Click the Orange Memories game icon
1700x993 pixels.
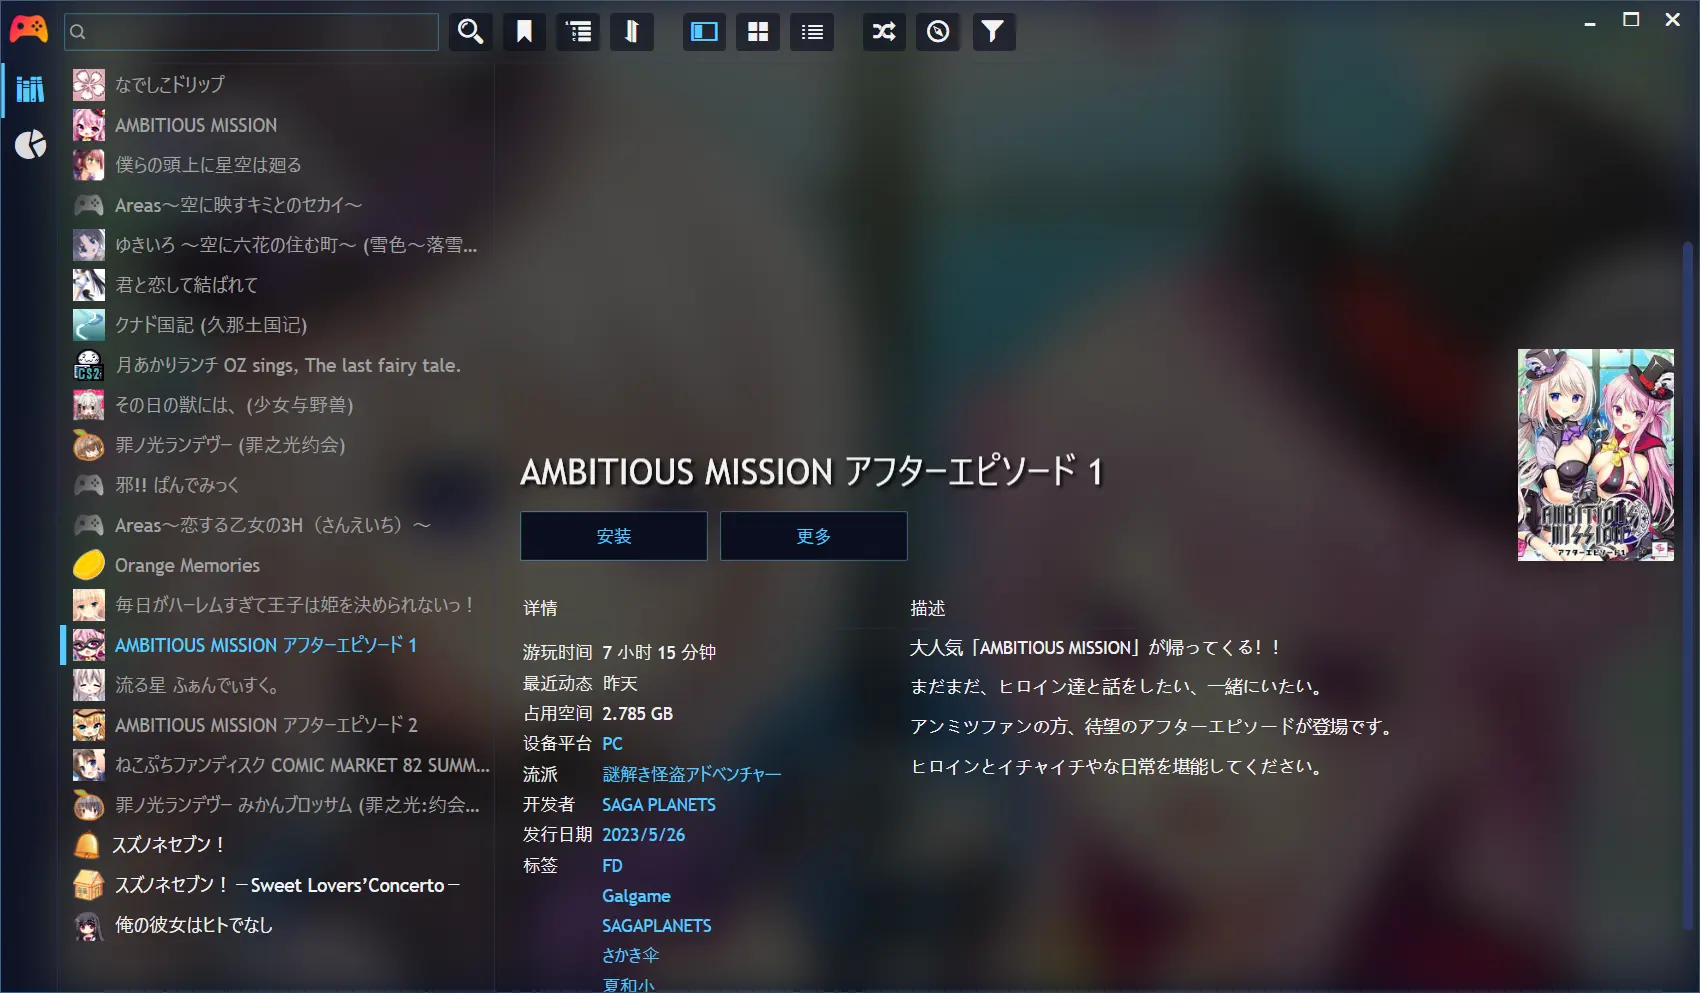(88, 565)
